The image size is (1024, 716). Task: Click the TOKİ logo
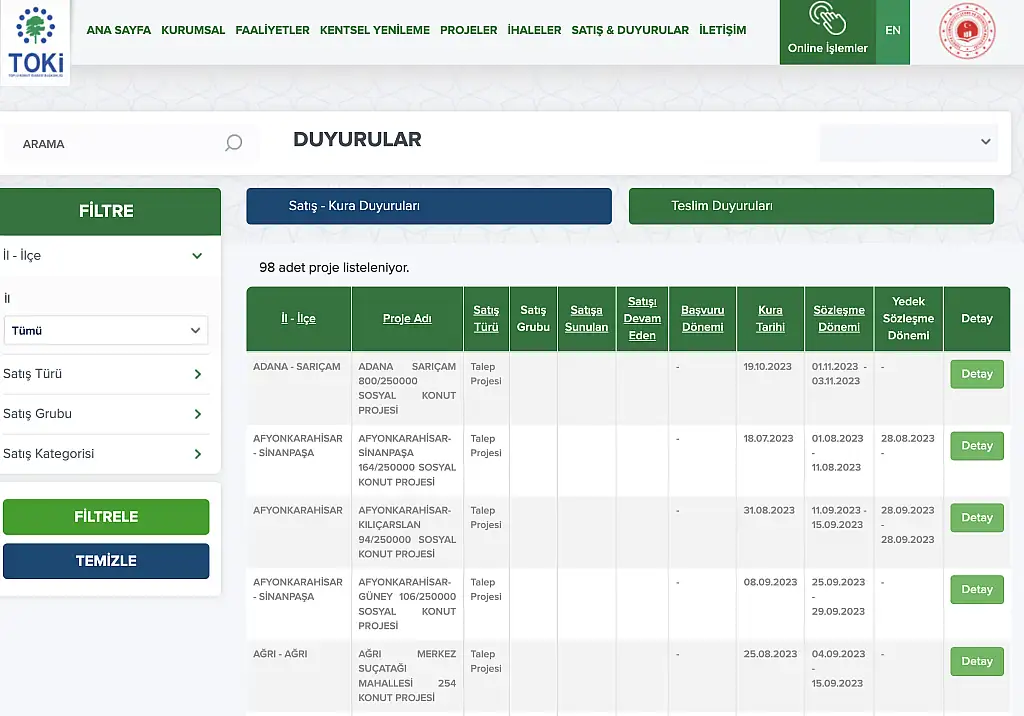(35, 42)
